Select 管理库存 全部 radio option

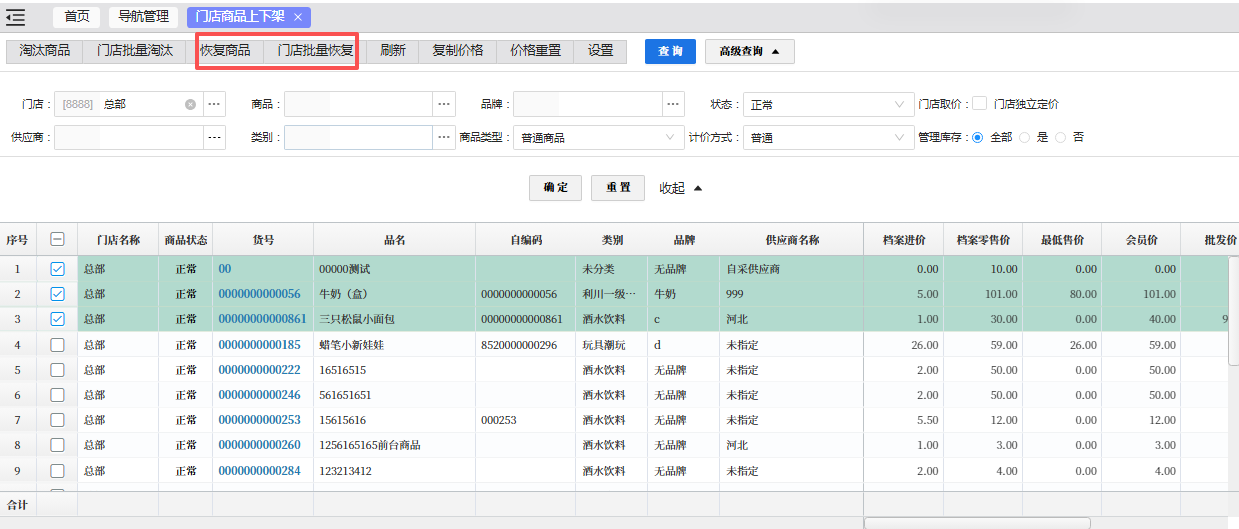pos(978,137)
